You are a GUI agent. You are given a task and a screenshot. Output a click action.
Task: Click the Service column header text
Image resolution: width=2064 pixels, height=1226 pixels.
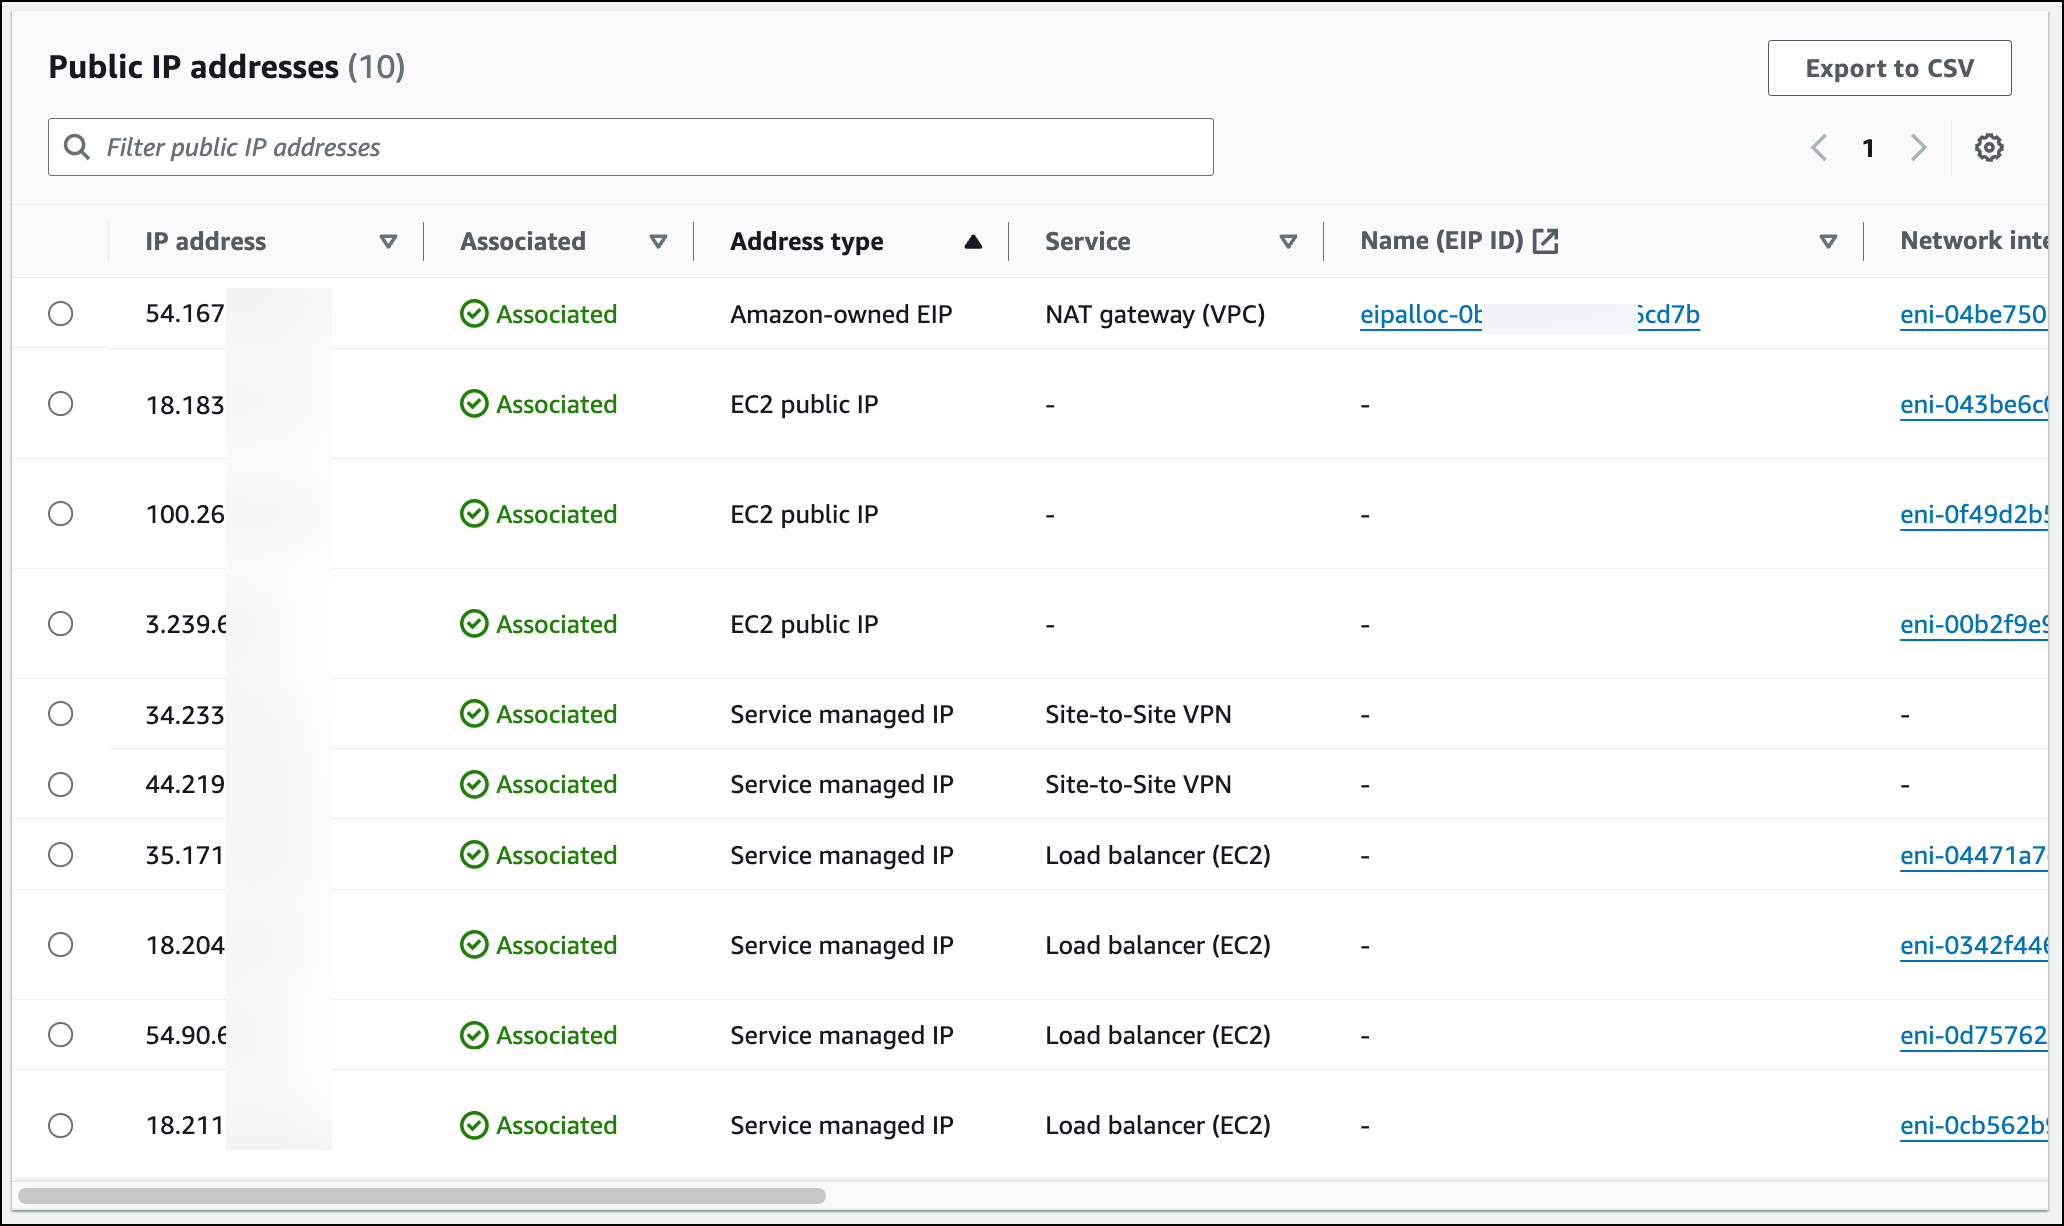(x=1087, y=241)
